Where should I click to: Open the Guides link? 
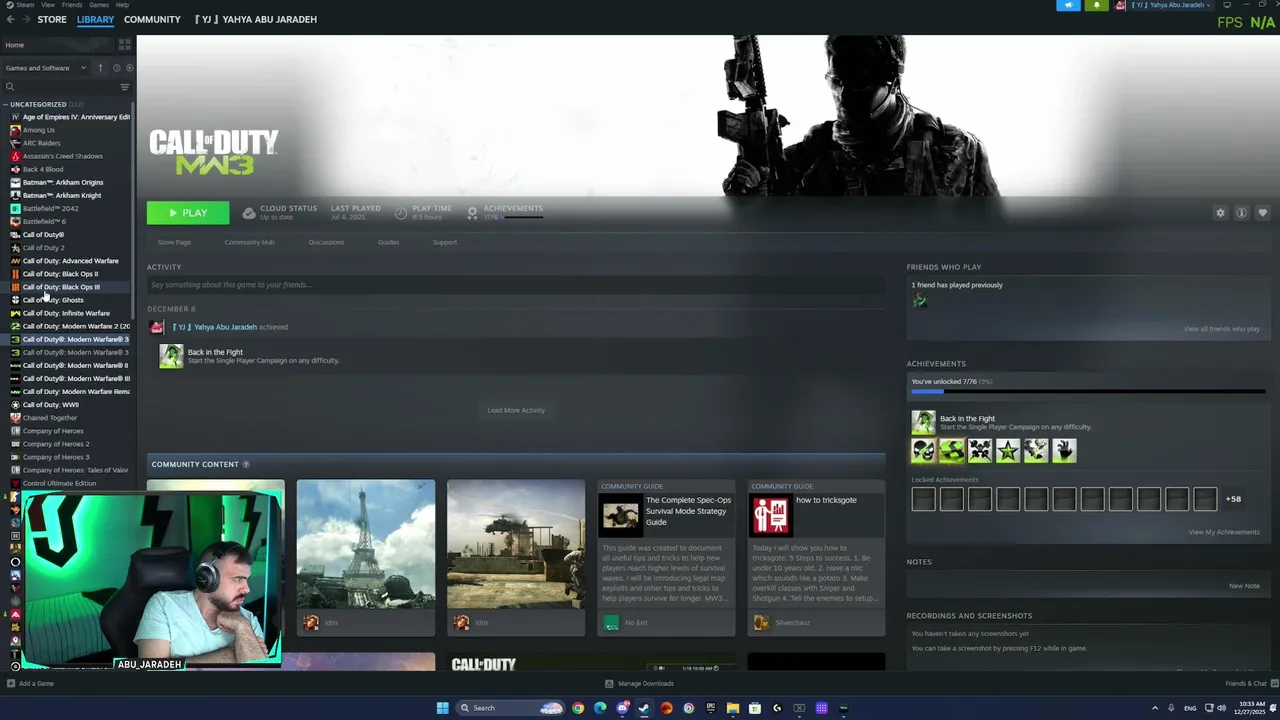click(x=388, y=242)
